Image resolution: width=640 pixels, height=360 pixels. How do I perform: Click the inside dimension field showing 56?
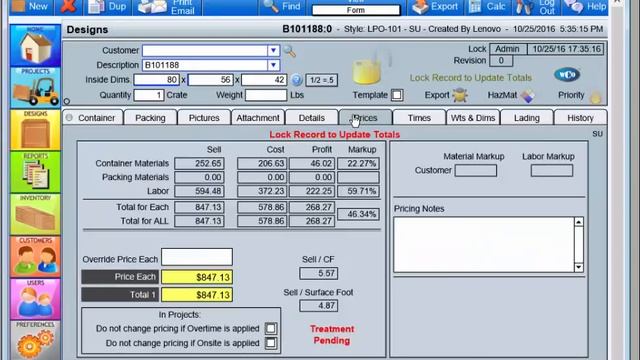[x=211, y=80]
